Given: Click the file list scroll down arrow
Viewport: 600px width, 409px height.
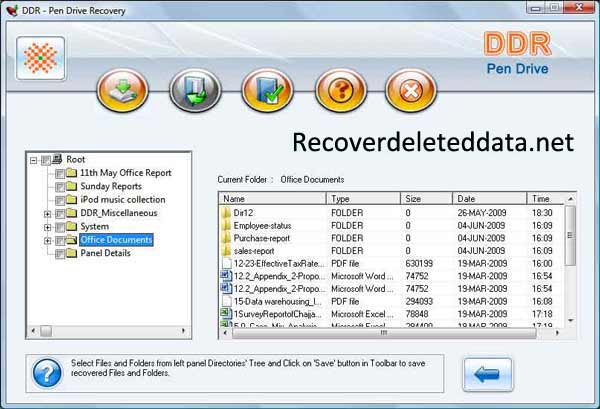Looking at the screenshot, I should point(571,320).
